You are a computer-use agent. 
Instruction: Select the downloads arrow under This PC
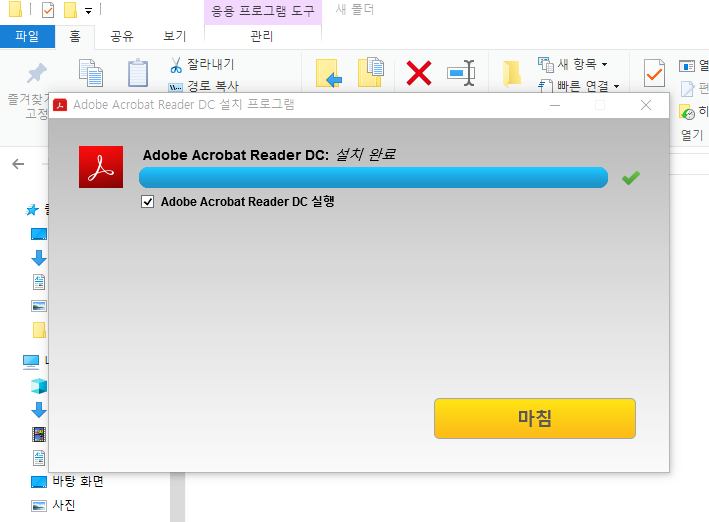click(x=39, y=410)
